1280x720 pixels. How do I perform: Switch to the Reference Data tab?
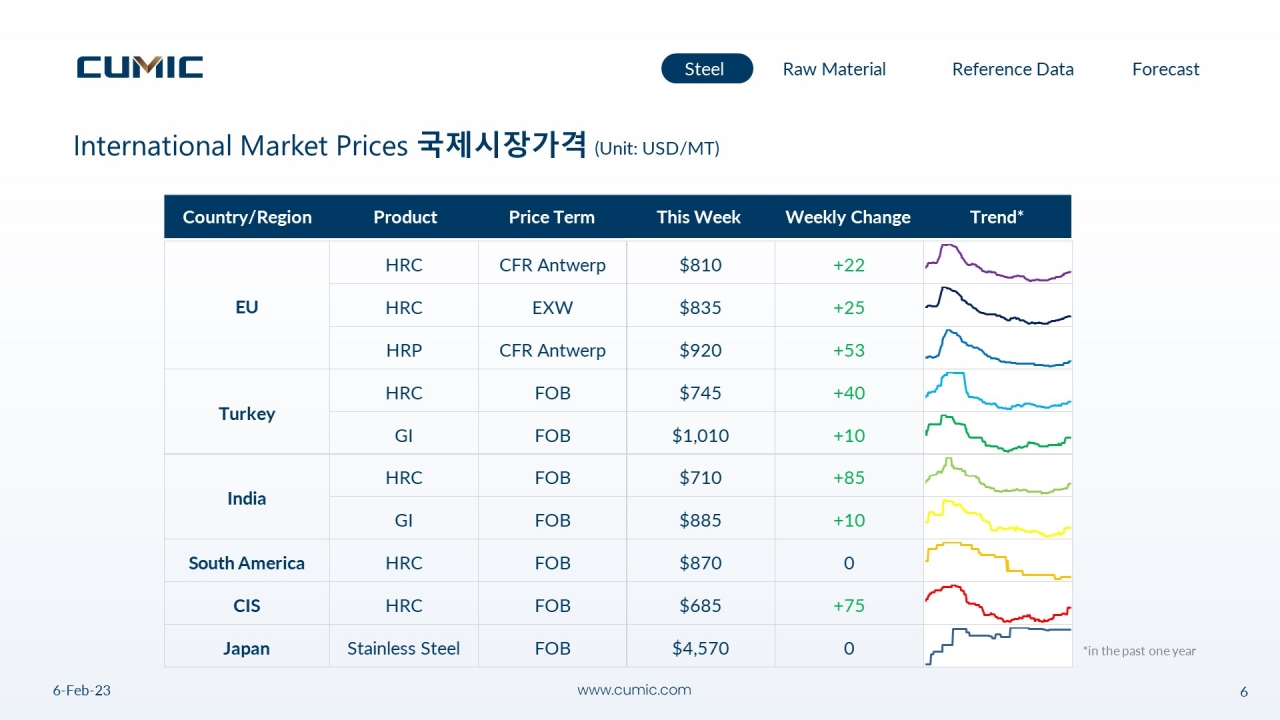tap(1012, 69)
